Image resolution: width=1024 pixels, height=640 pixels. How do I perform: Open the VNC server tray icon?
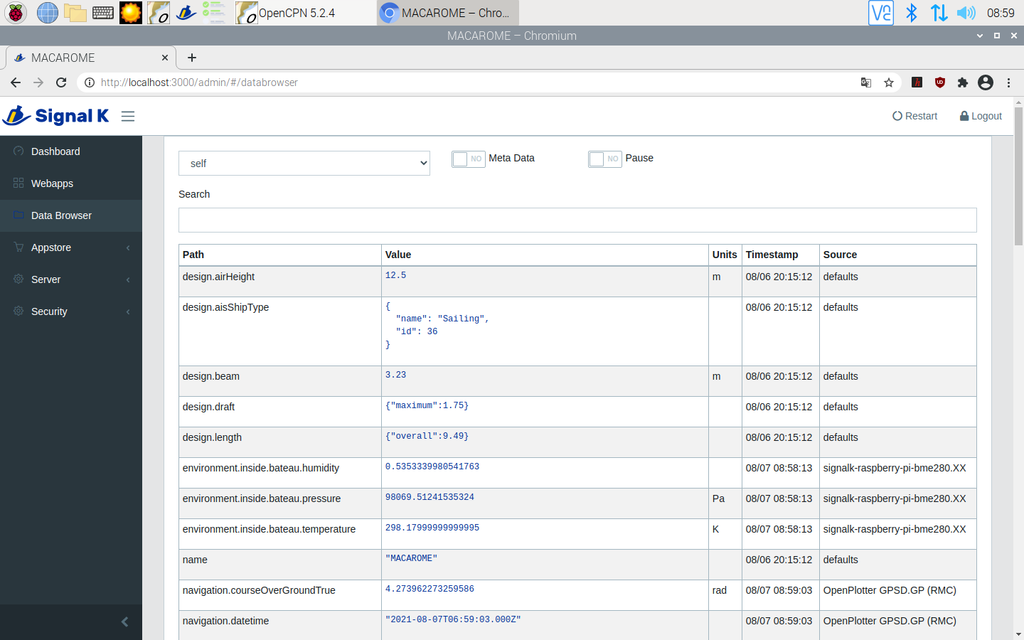click(x=880, y=12)
